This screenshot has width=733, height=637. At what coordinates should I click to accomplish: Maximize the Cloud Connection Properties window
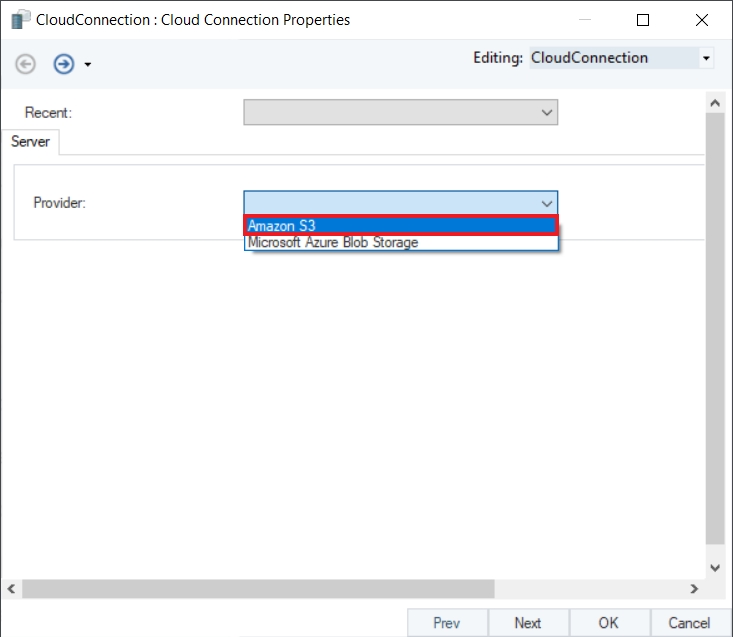[x=643, y=20]
